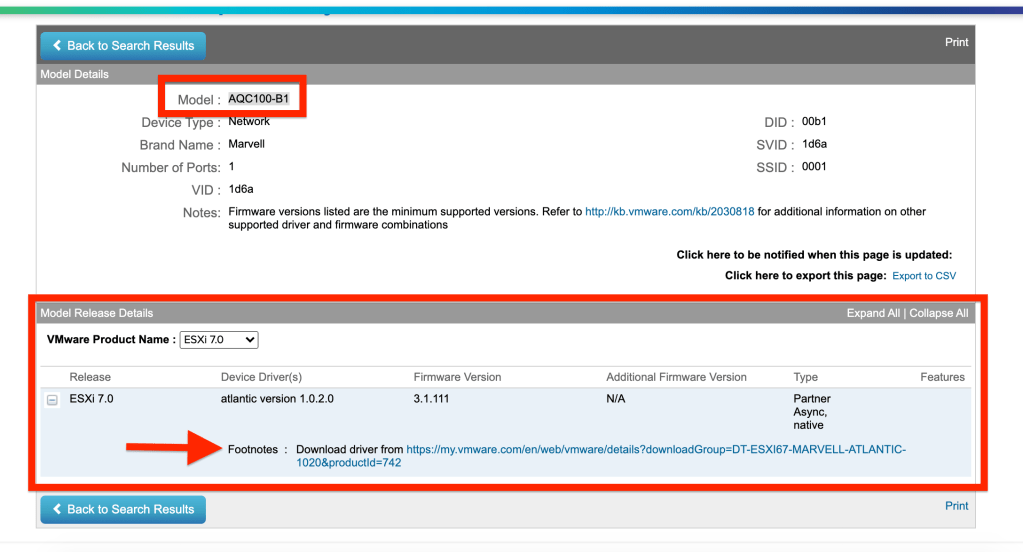Click the Features column header
1023x552 pixels.
coord(942,377)
